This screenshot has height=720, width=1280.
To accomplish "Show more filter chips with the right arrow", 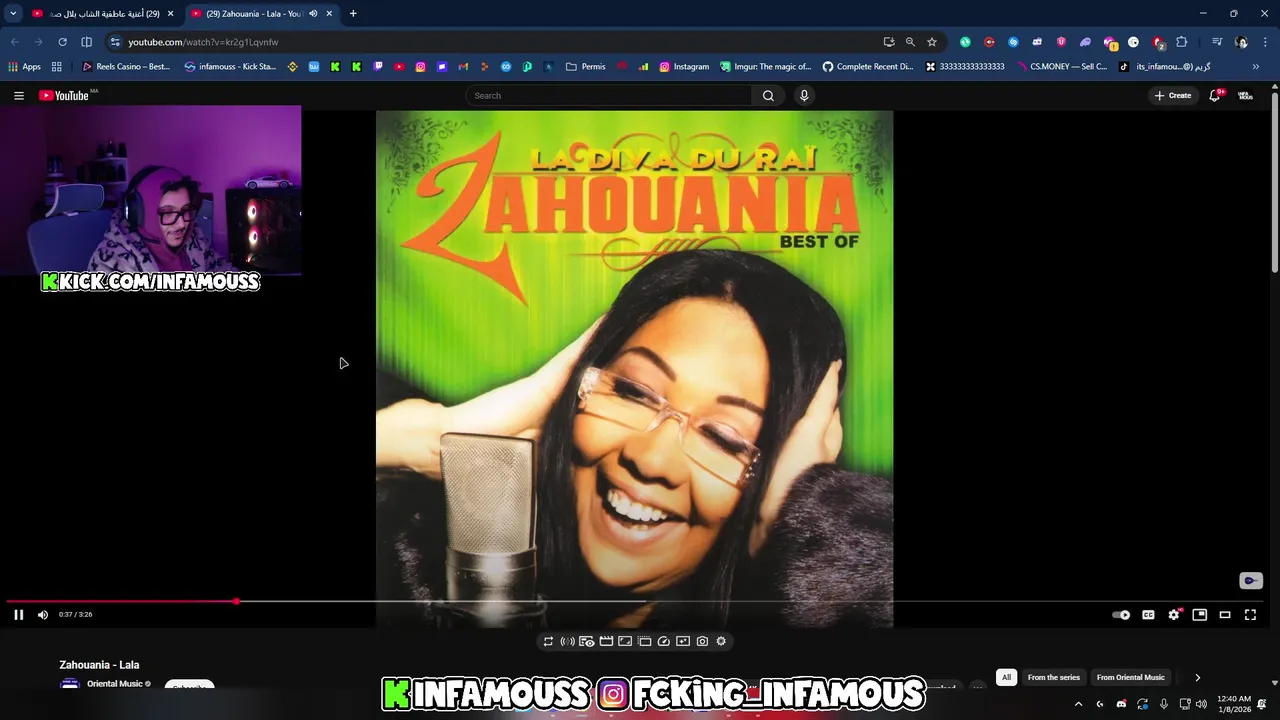I will click(x=1197, y=677).
